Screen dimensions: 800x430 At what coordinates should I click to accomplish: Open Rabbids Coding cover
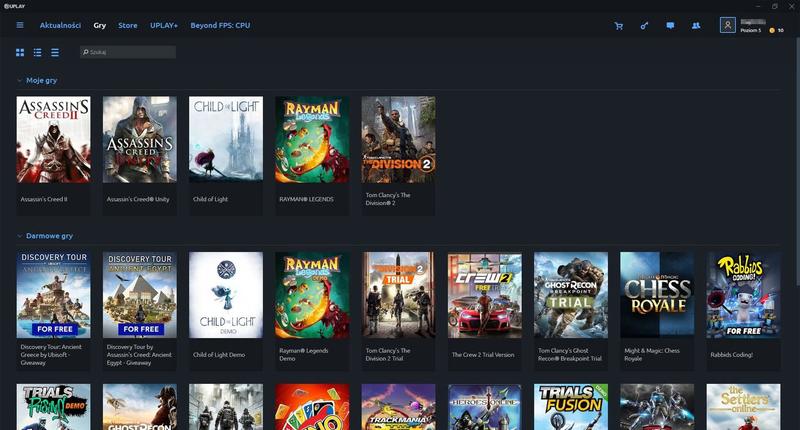pos(743,295)
